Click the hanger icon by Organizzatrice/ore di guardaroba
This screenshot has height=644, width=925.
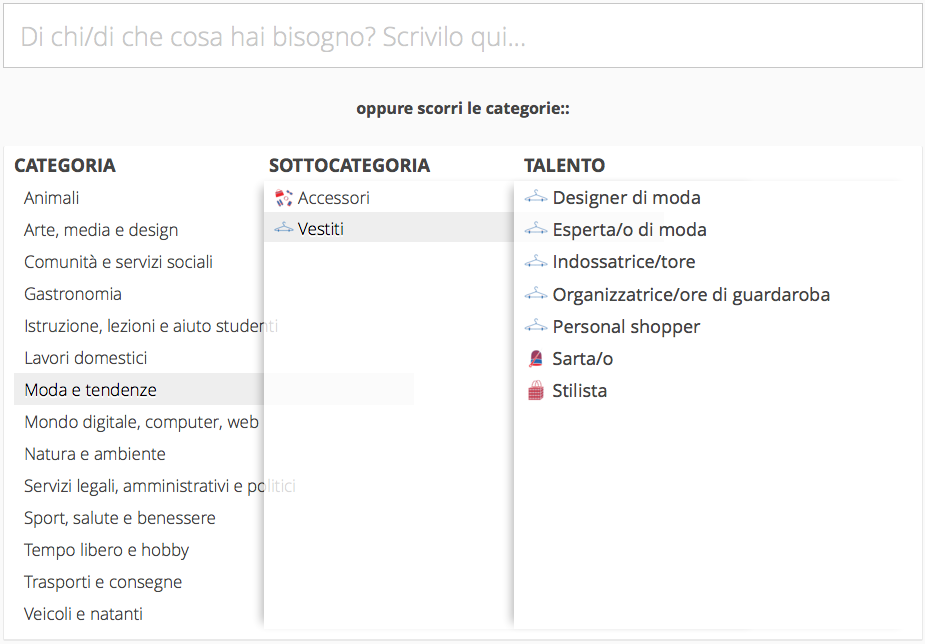click(x=536, y=294)
